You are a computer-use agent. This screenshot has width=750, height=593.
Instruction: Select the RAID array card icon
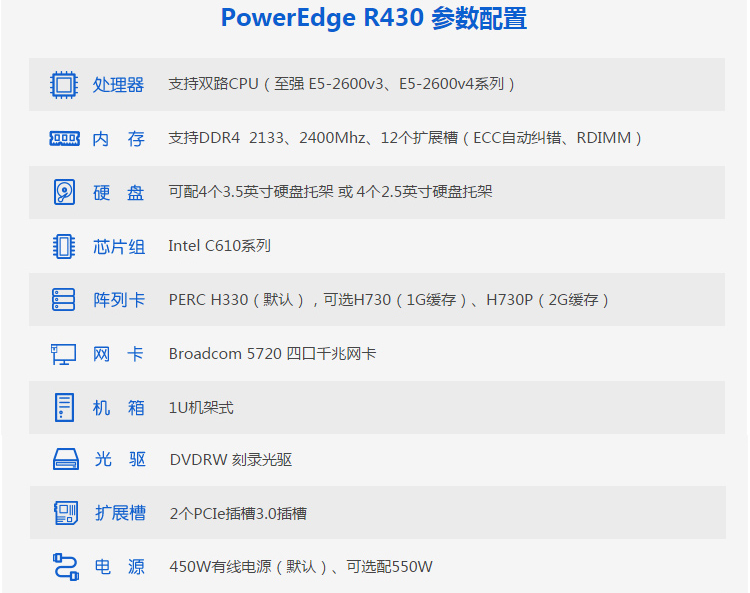(x=64, y=299)
